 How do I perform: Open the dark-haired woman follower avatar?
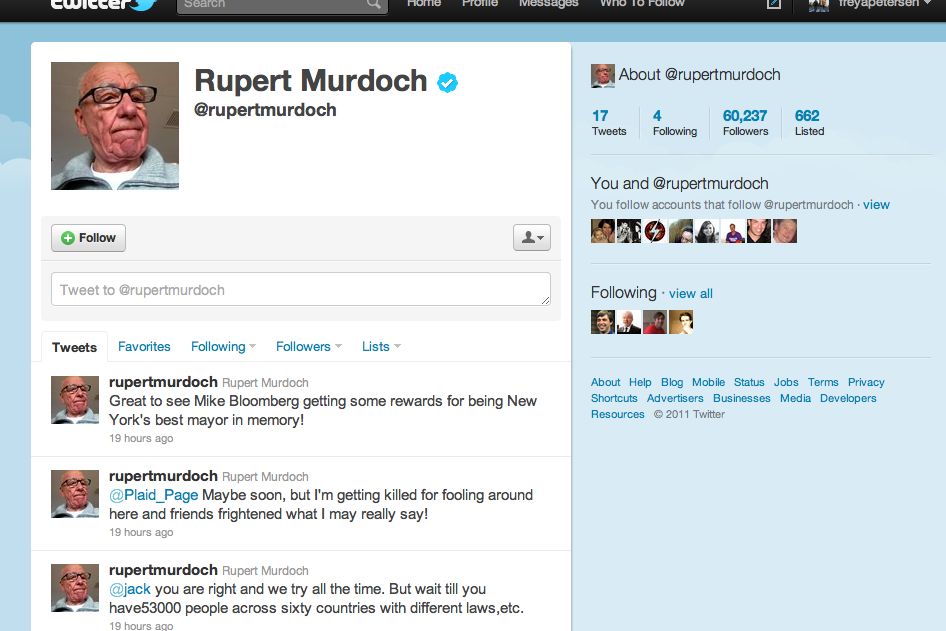(x=706, y=231)
